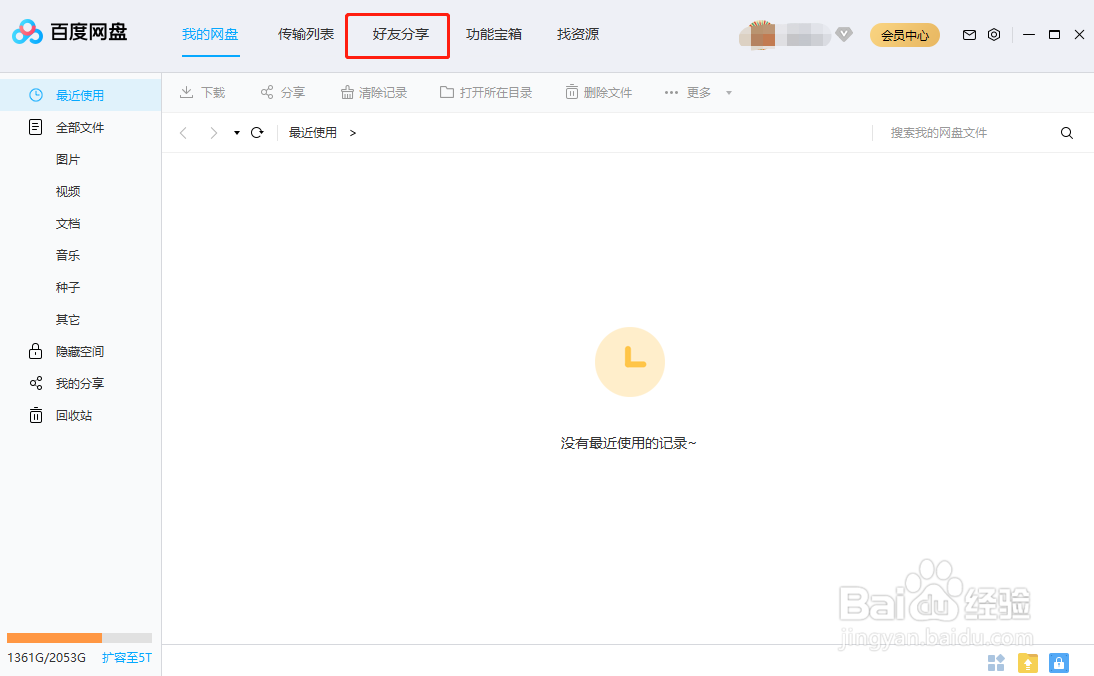This screenshot has height=676, width=1094.
Task: Open the mail notifications envelope icon
Action: pos(968,34)
